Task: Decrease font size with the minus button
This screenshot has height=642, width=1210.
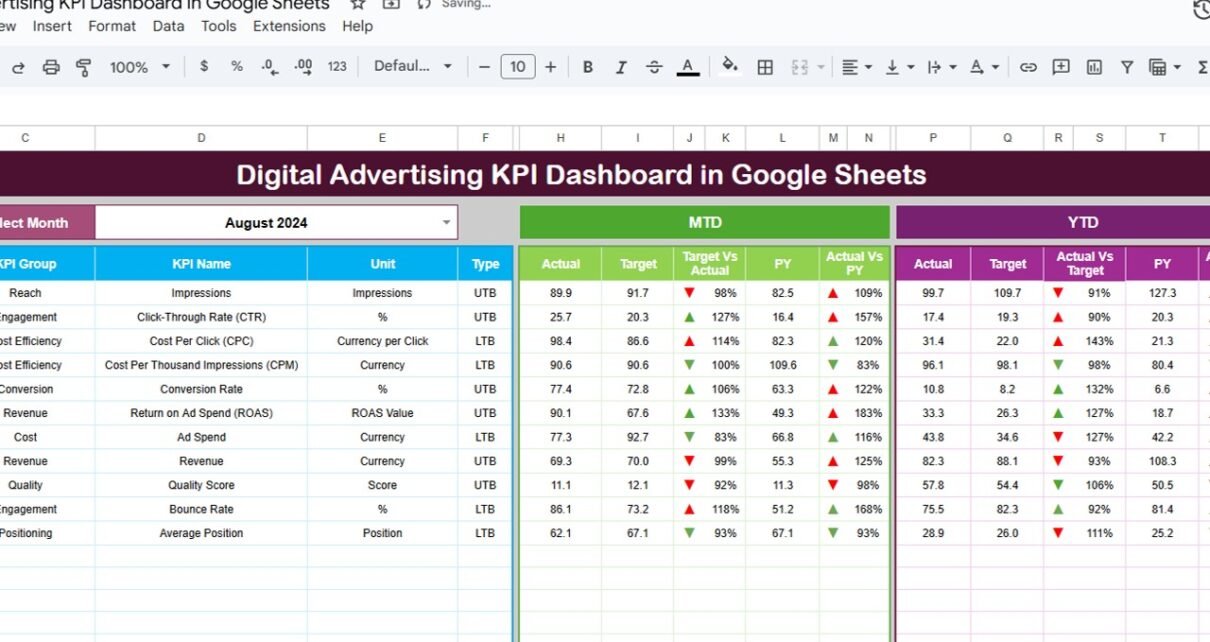Action: [485, 67]
